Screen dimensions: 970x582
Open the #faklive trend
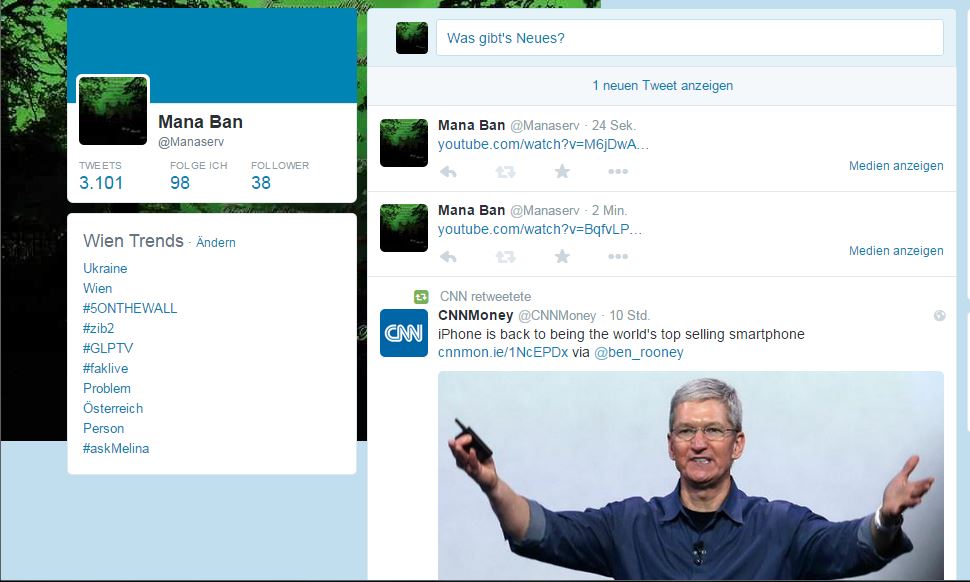click(x=106, y=368)
